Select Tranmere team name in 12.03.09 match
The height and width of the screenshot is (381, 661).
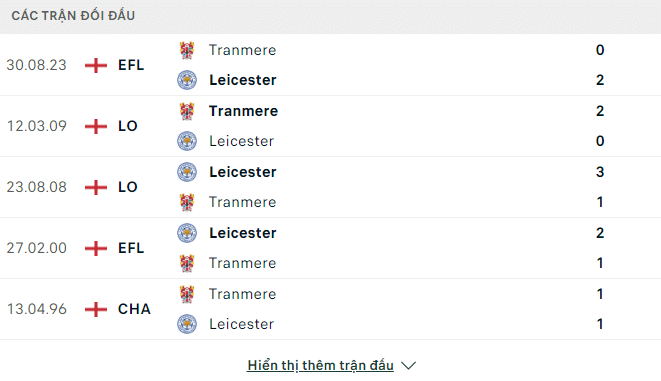tap(244, 111)
